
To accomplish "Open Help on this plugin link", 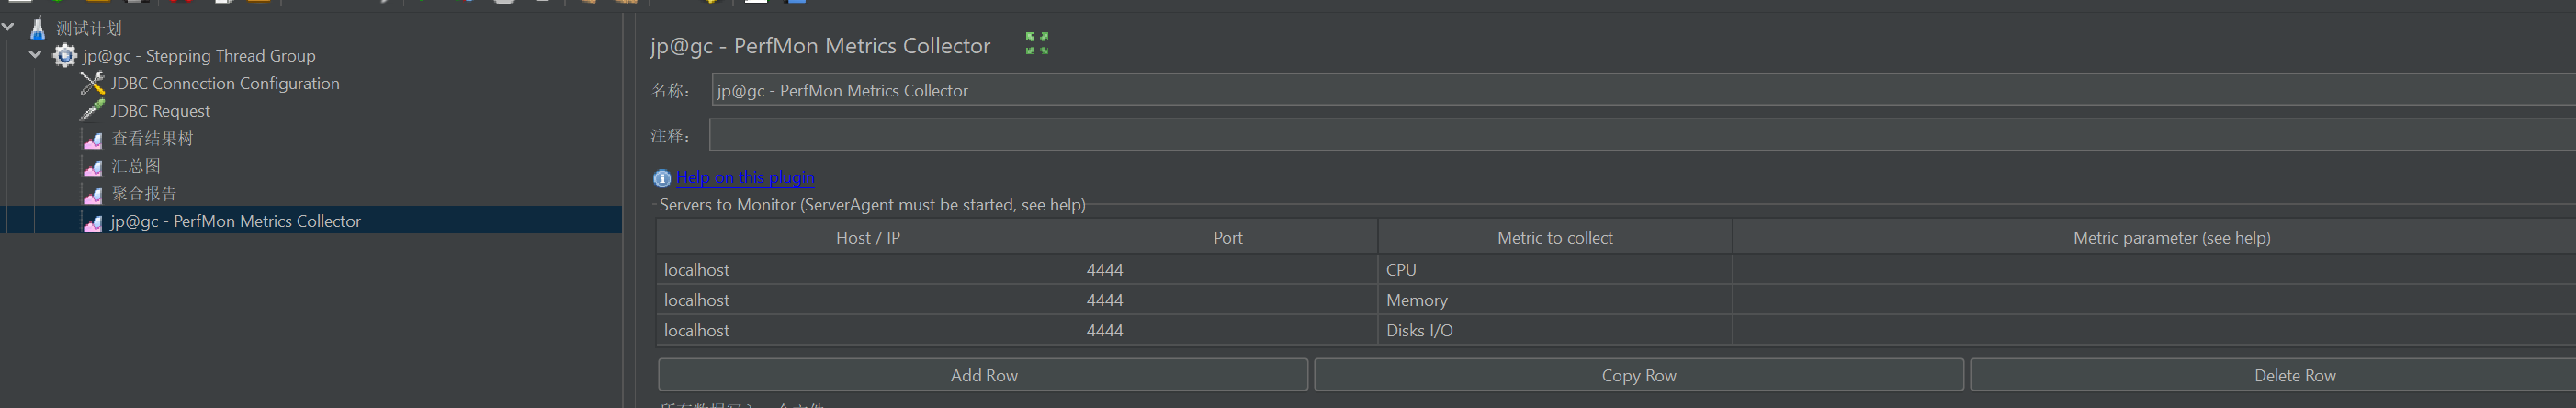I will (745, 177).
